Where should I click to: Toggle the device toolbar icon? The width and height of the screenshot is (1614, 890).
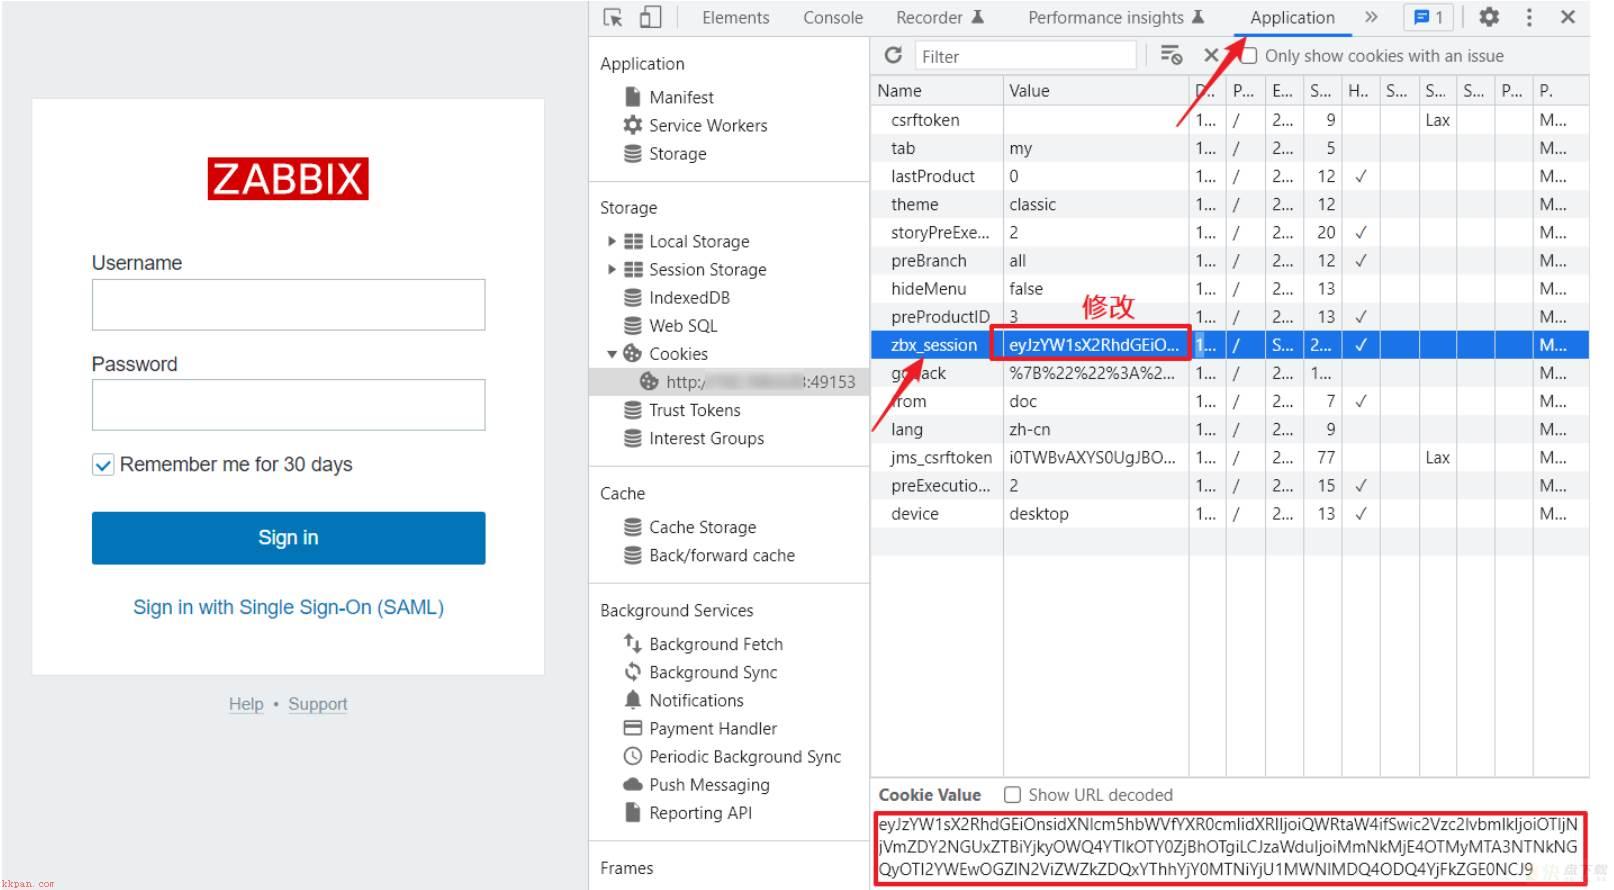[x=651, y=17]
